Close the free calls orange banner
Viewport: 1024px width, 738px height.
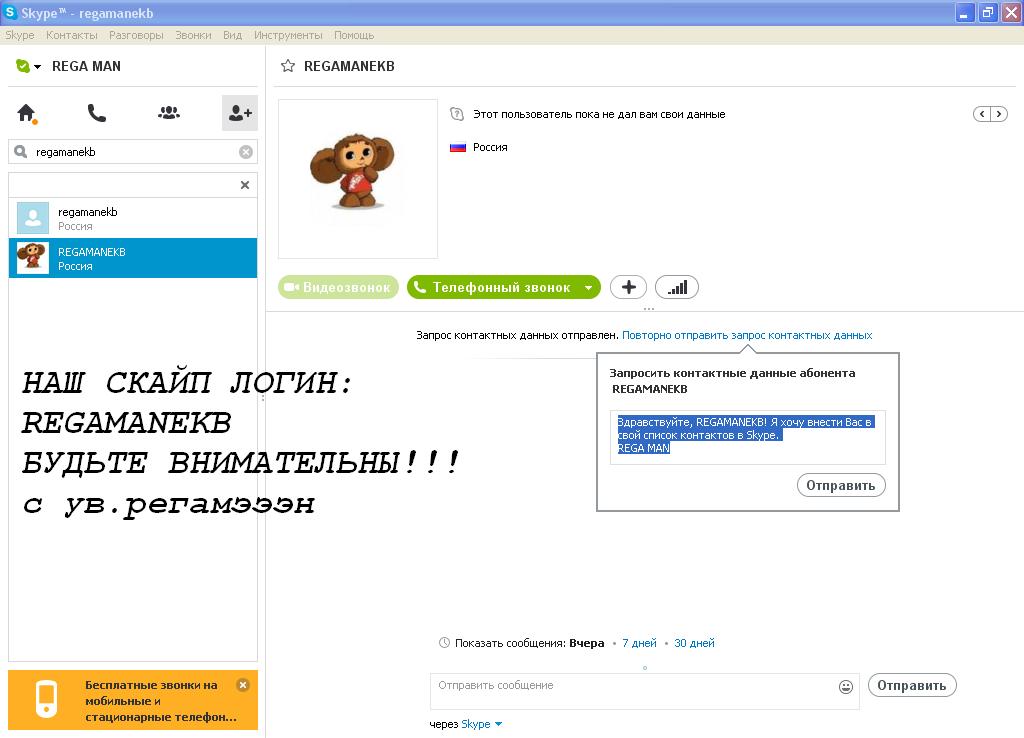243,685
